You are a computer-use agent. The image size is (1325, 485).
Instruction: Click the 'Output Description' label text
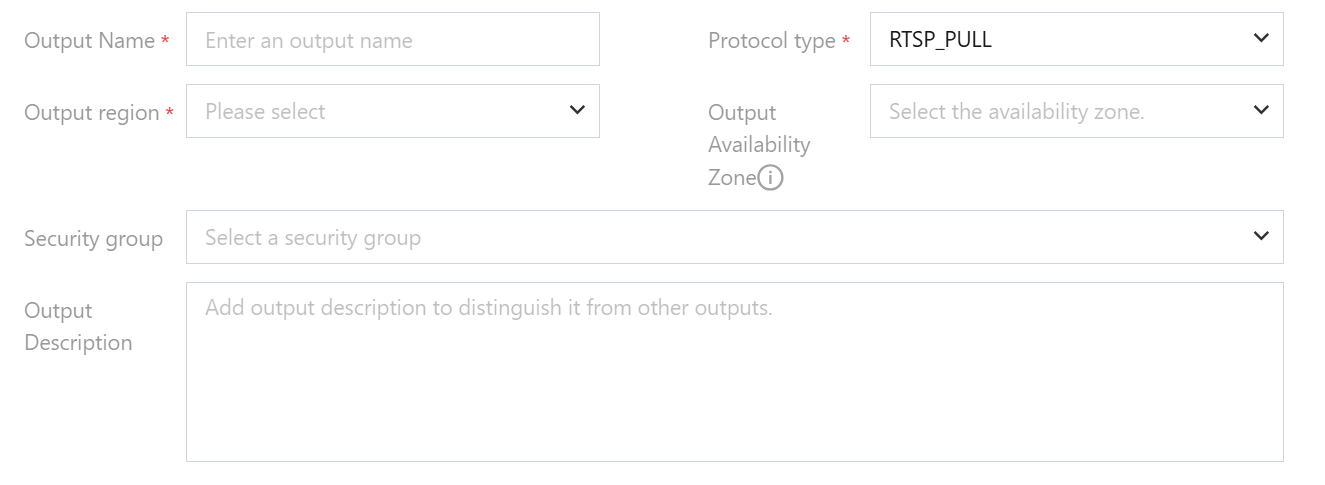78,327
